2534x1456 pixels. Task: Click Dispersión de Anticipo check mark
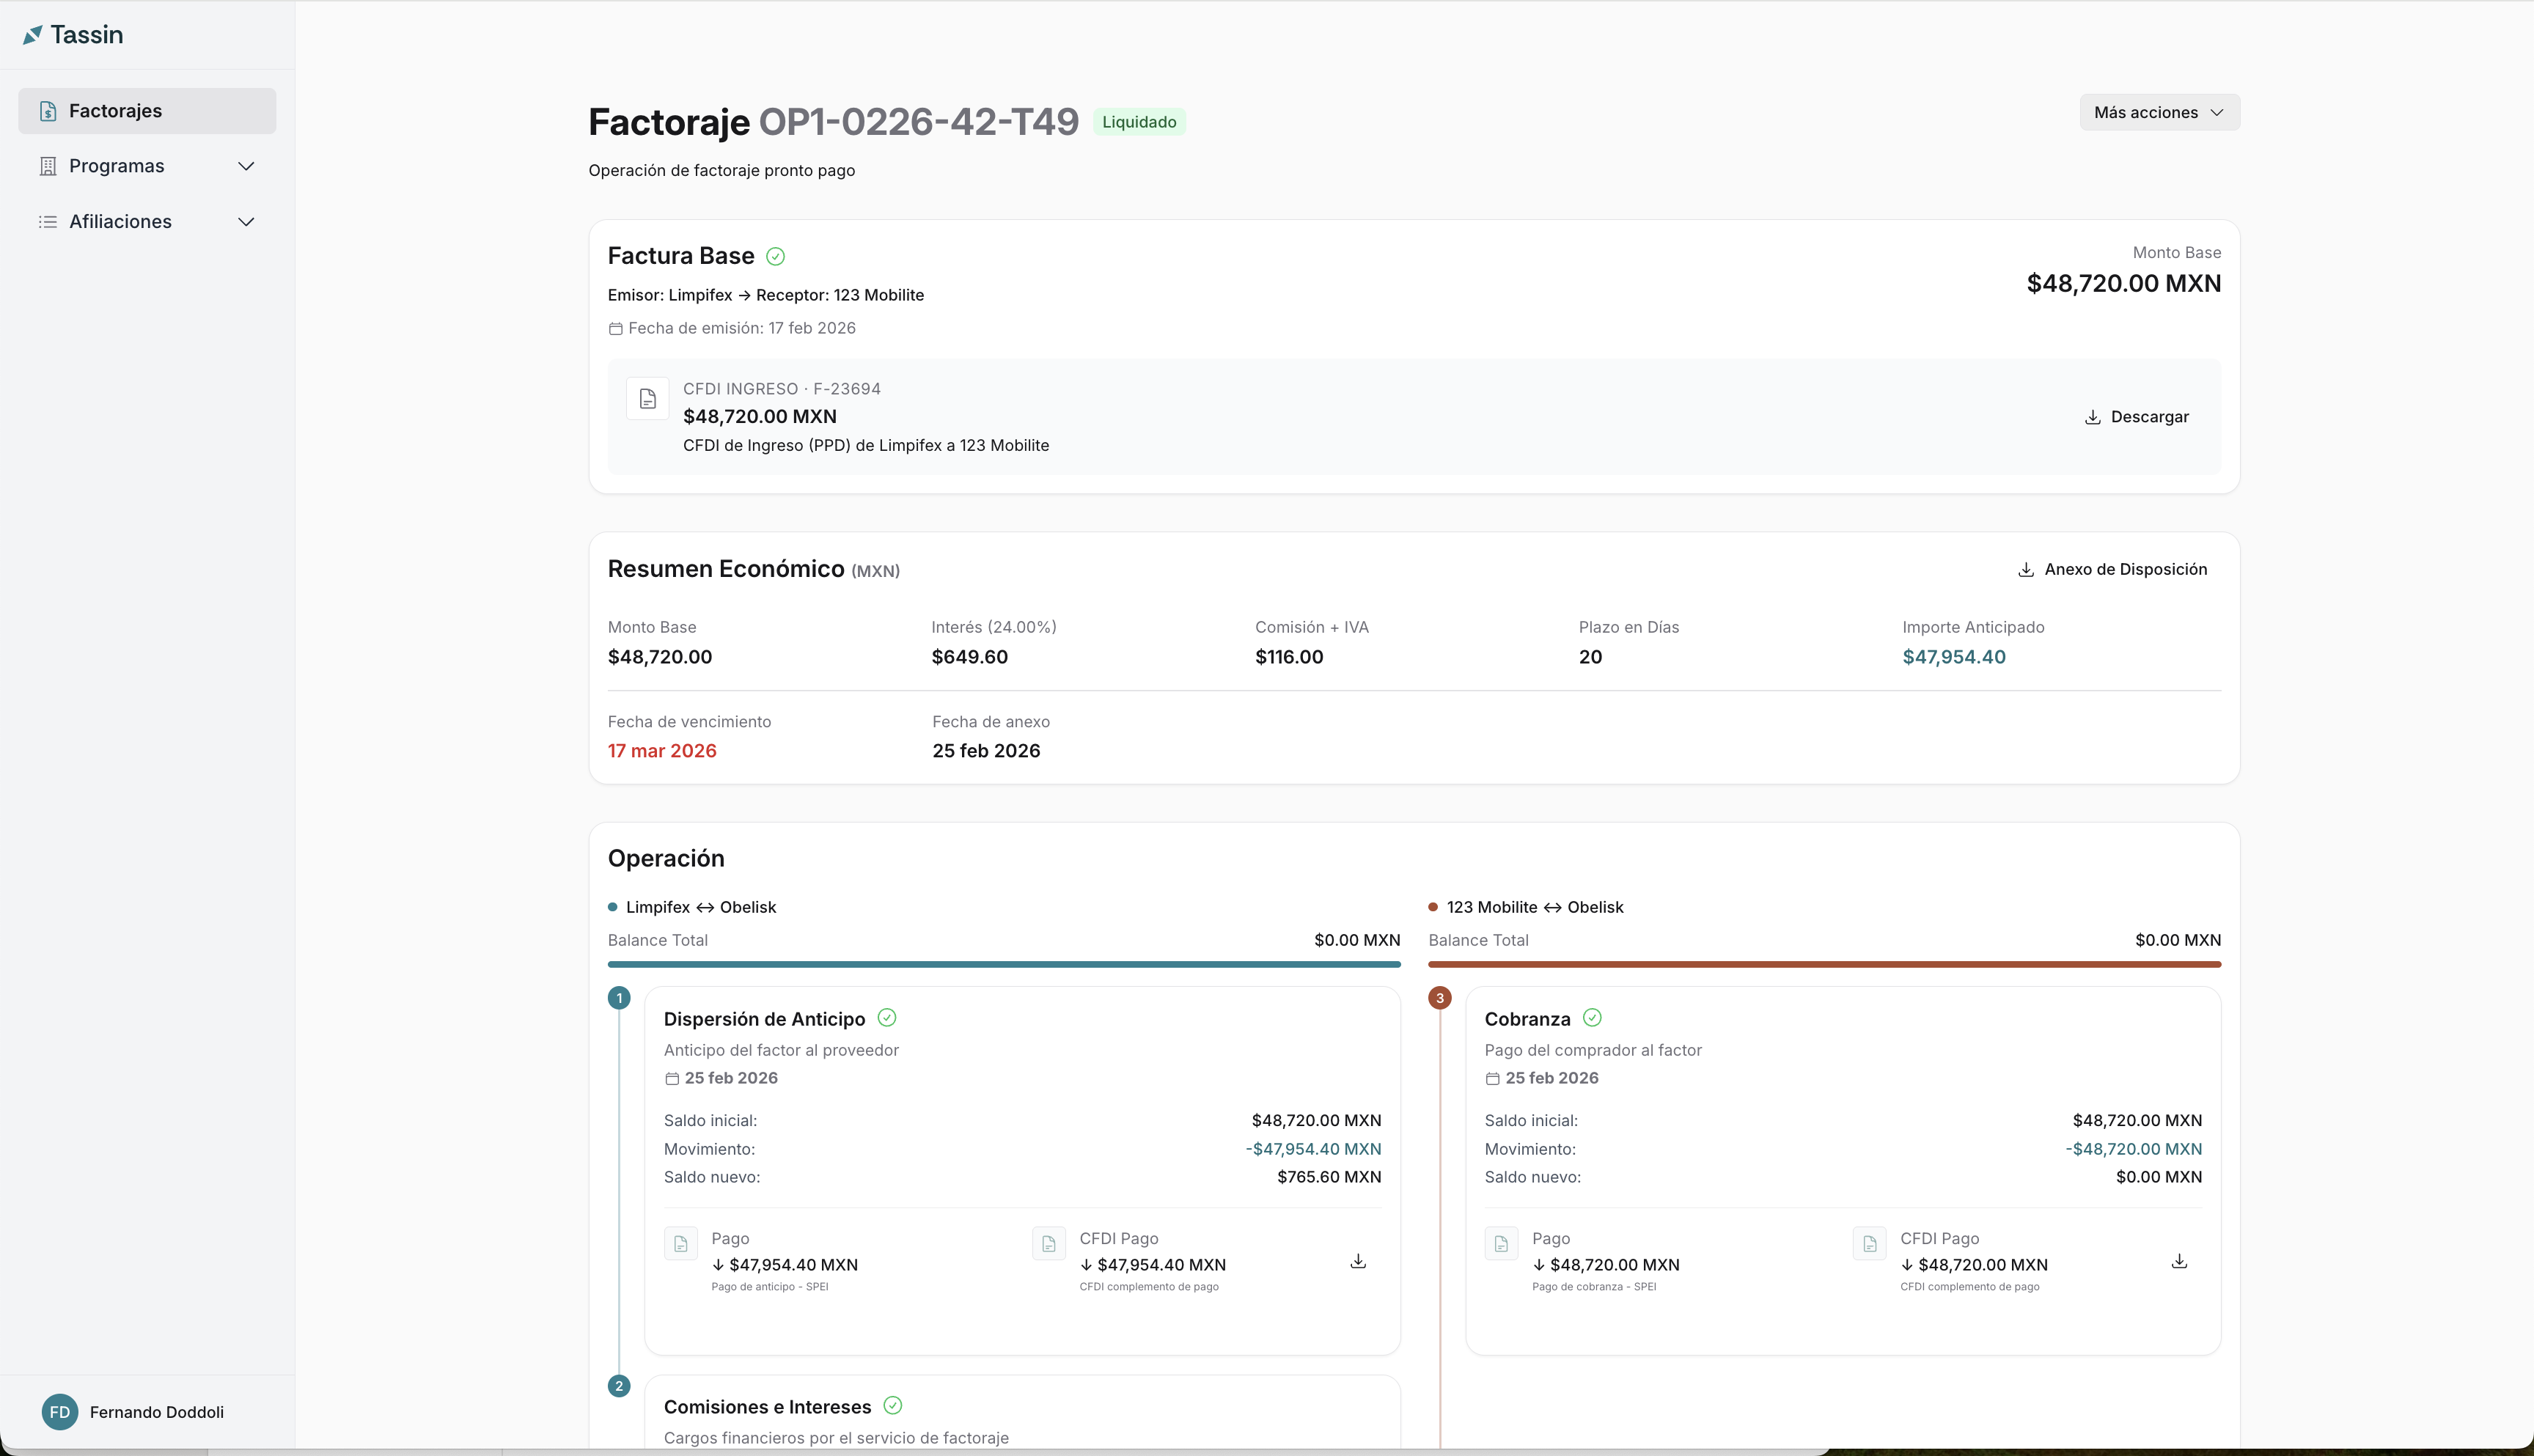click(x=886, y=1018)
